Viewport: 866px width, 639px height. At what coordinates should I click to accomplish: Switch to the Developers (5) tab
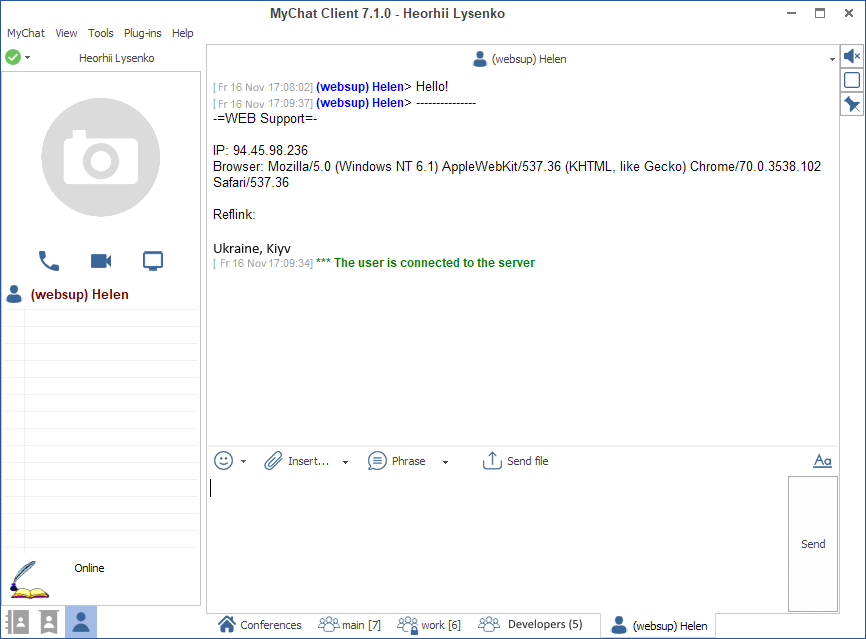click(533, 625)
